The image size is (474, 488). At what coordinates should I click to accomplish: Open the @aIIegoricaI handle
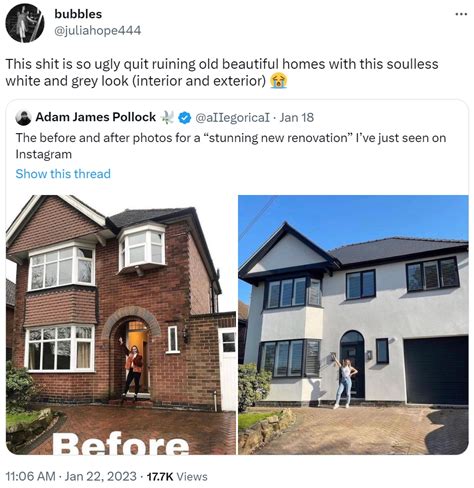(232, 117)
